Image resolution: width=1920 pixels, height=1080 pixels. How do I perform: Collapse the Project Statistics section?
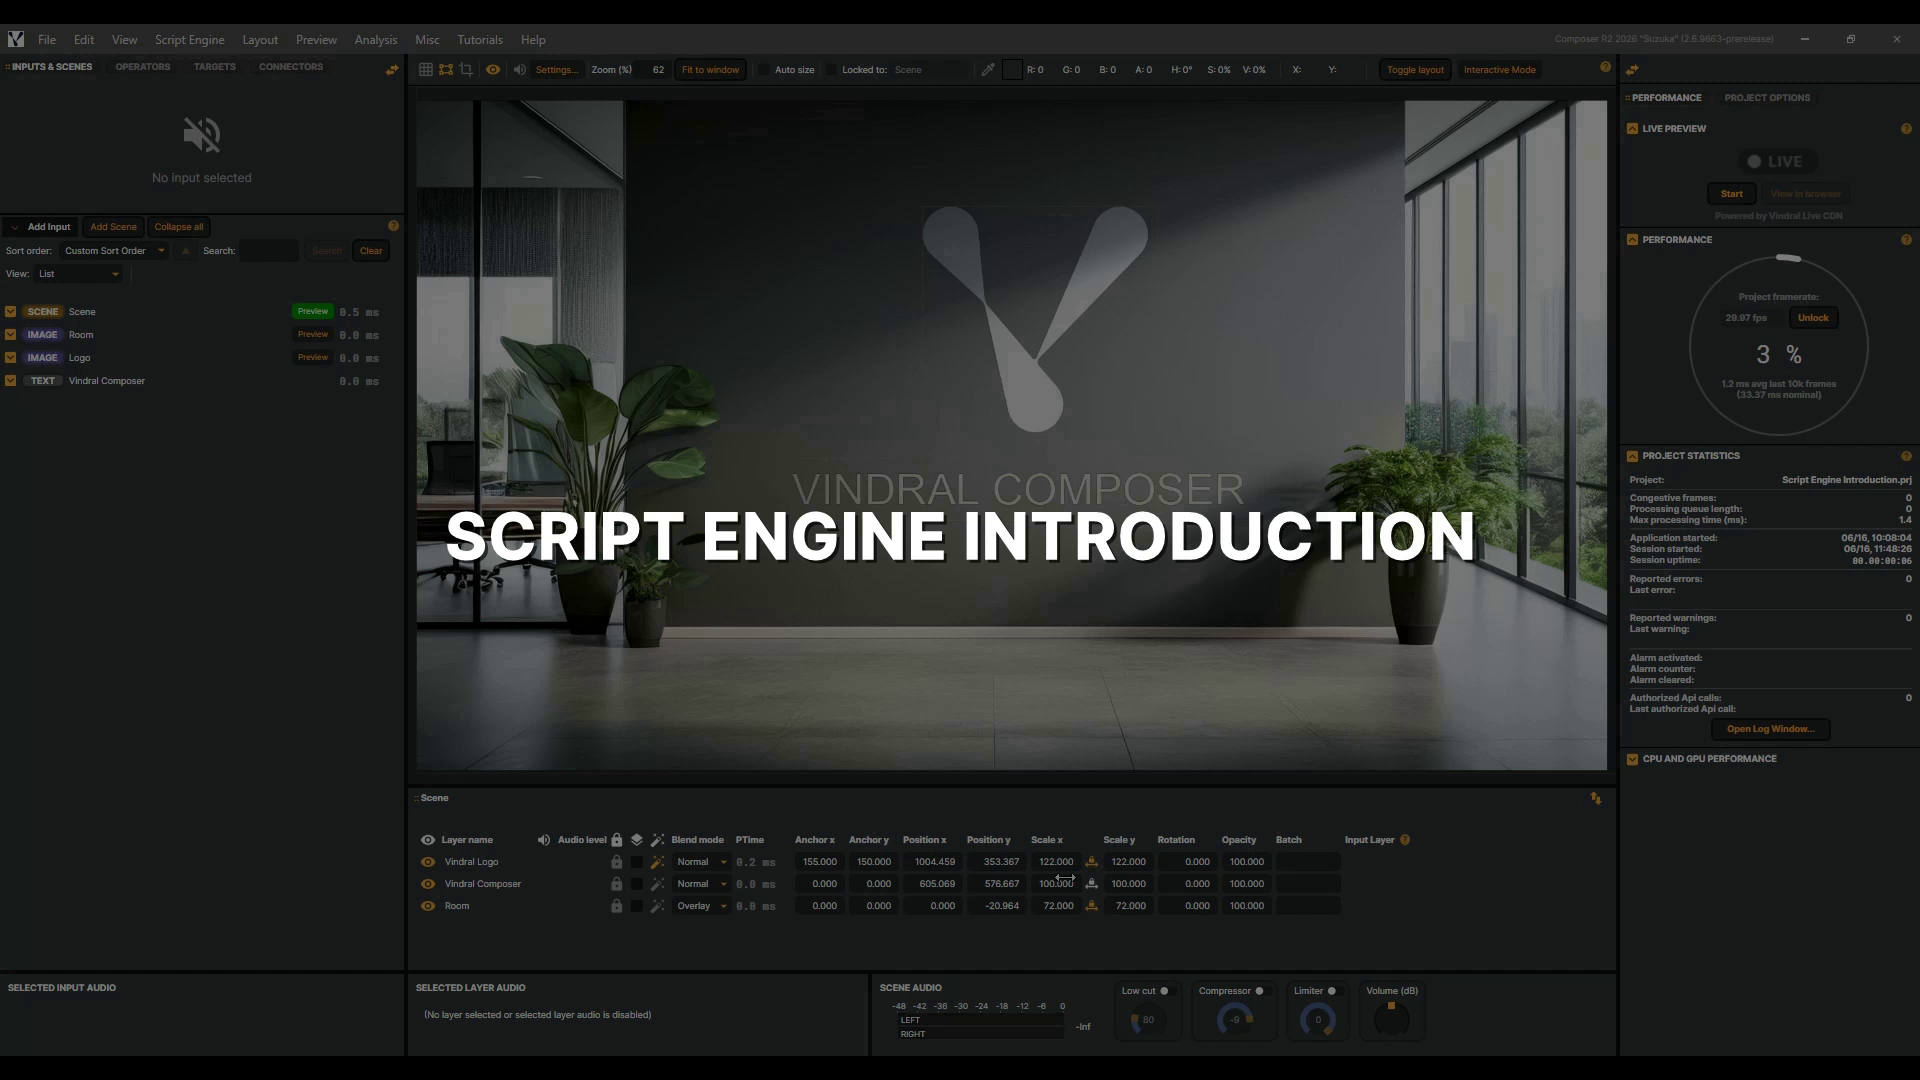click(x=1633, y=456)
